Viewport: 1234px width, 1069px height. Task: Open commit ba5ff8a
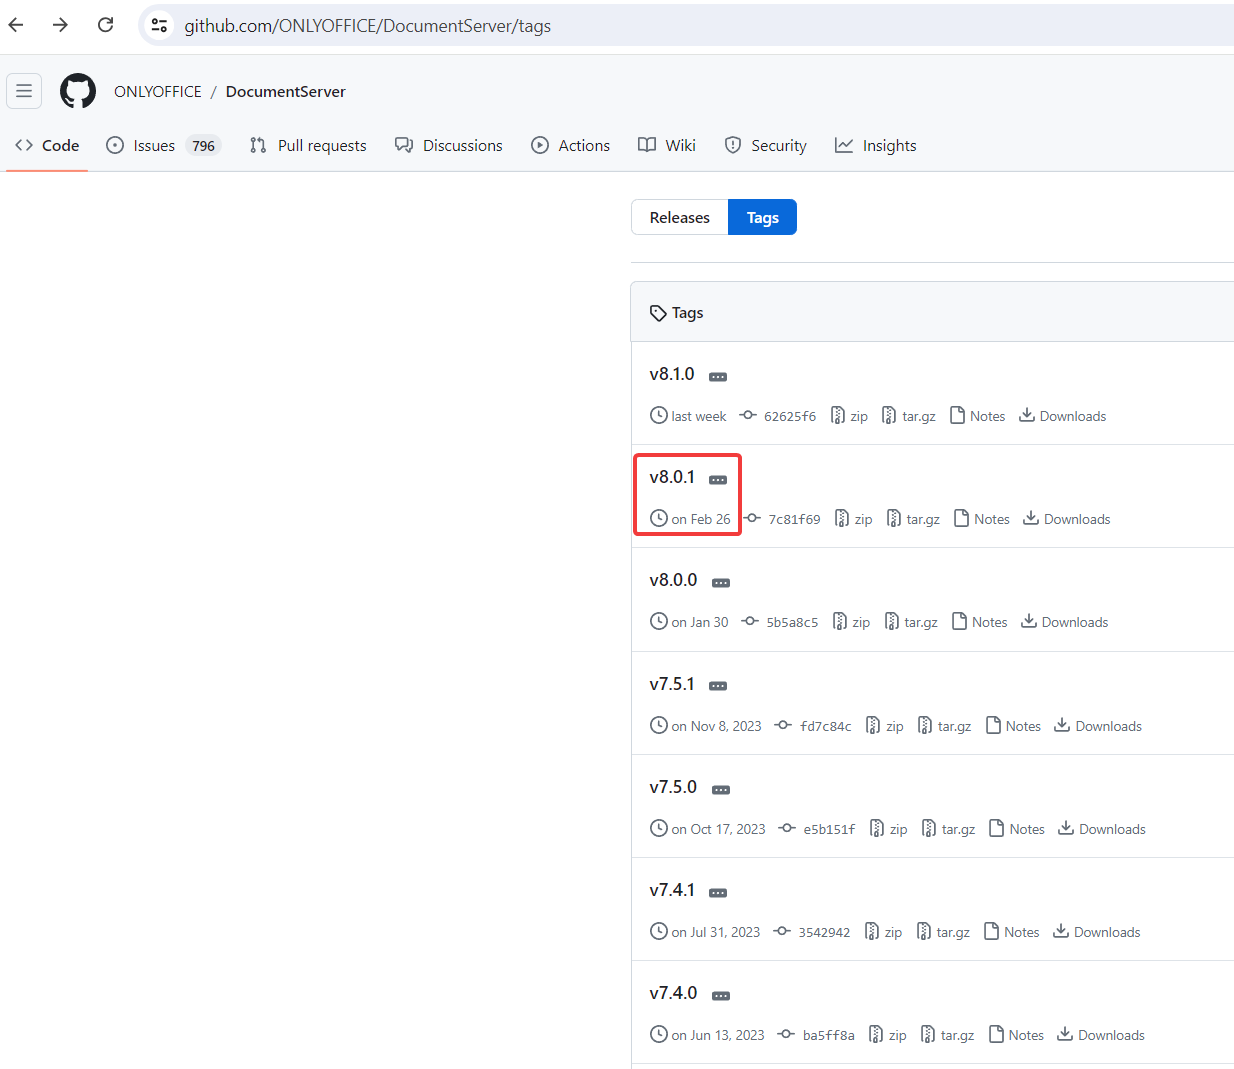click(816, 1035)
